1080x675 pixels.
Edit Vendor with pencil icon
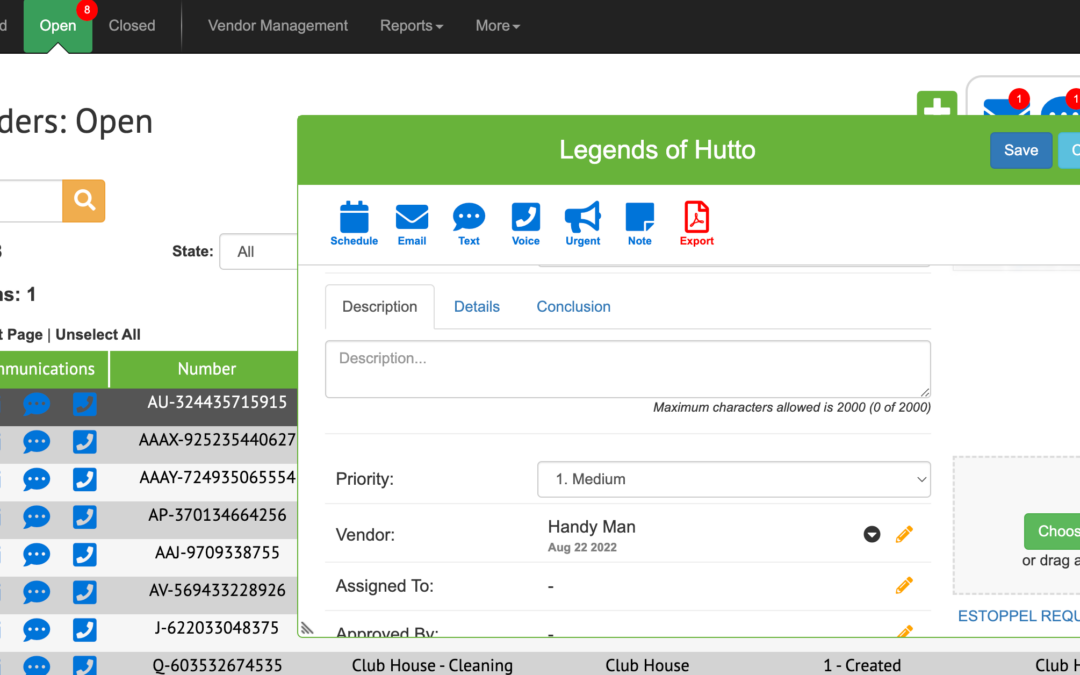pyautogui.click(x=904, y=535)
